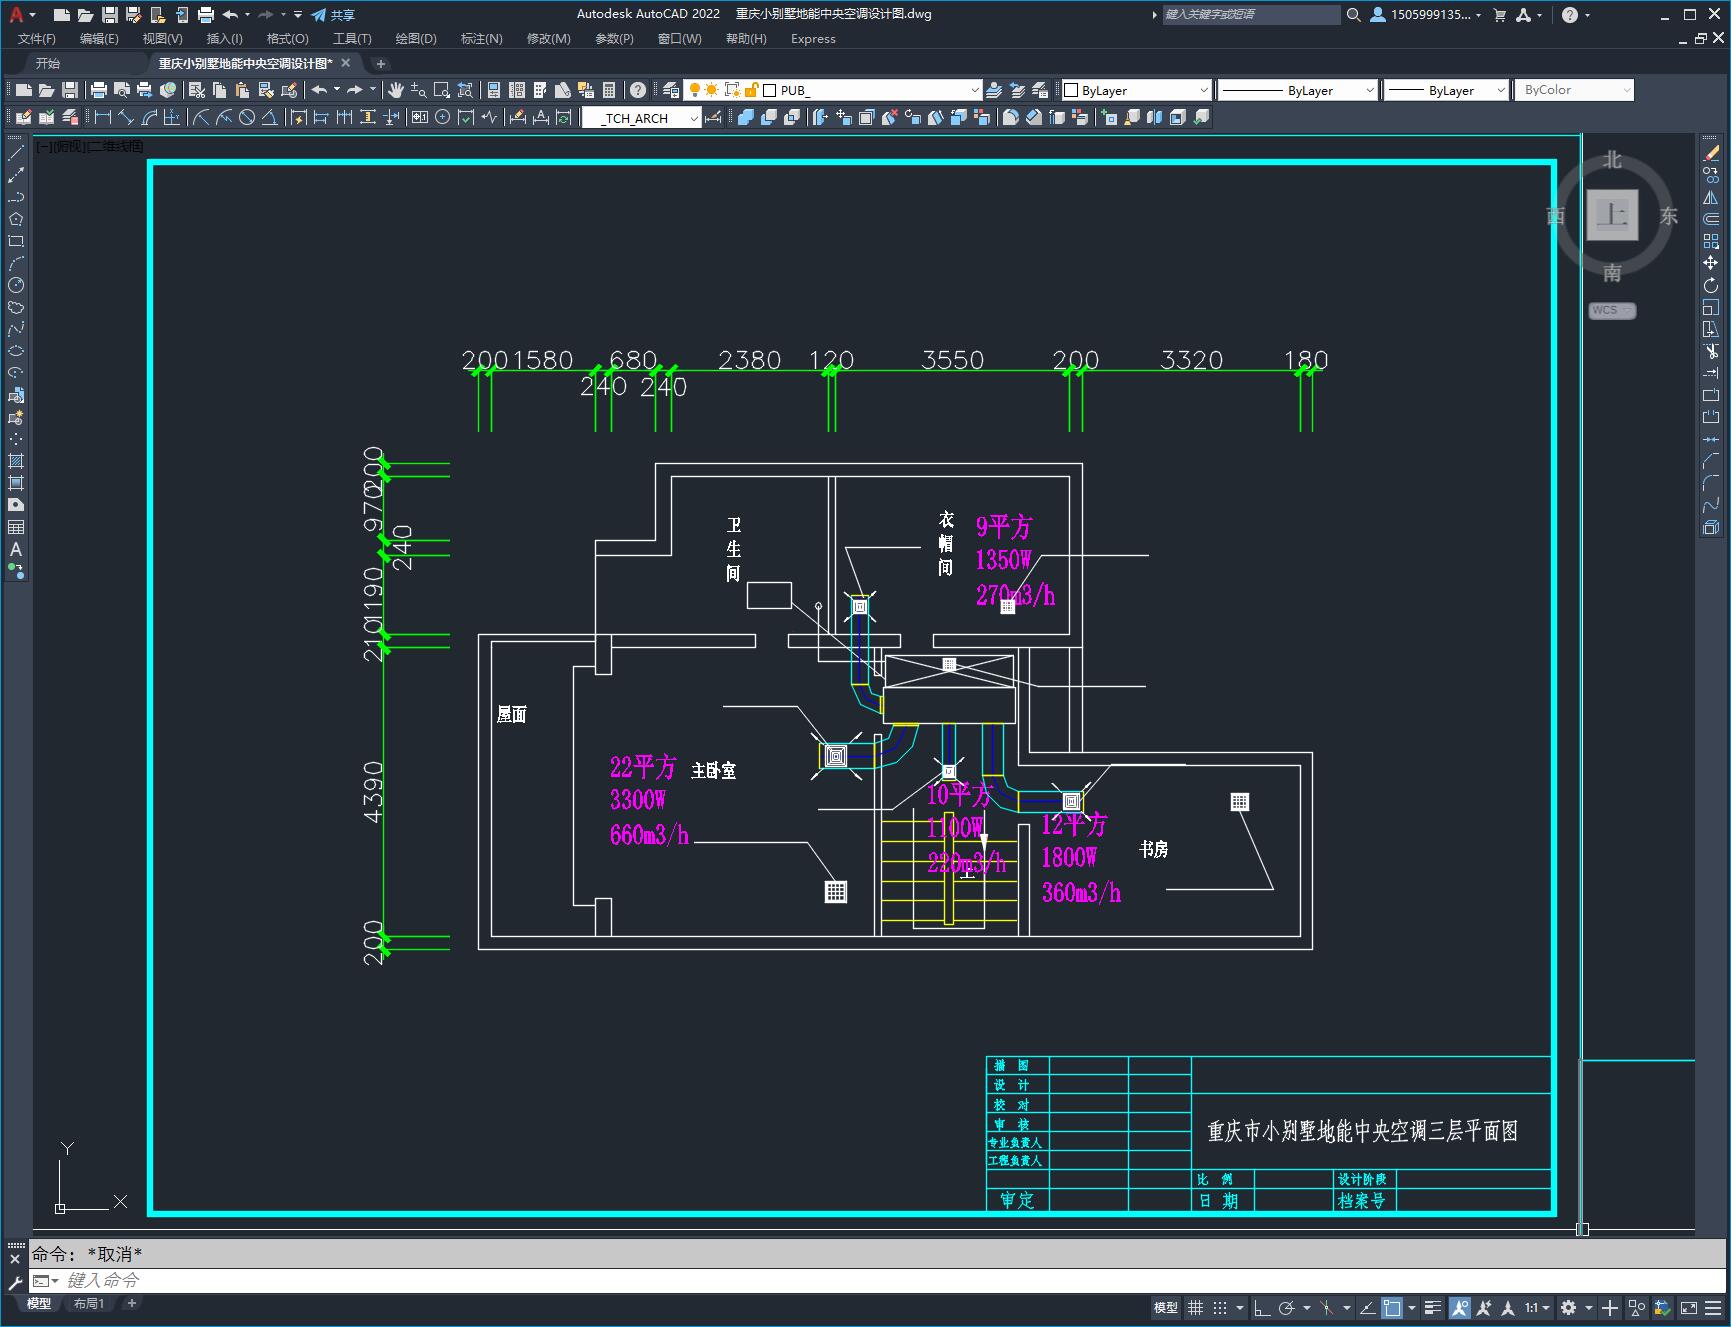The width and height of the screenshot is (1731, 1327).
Task: Select the Erase modify tool
Action: tap(1711, 153)
